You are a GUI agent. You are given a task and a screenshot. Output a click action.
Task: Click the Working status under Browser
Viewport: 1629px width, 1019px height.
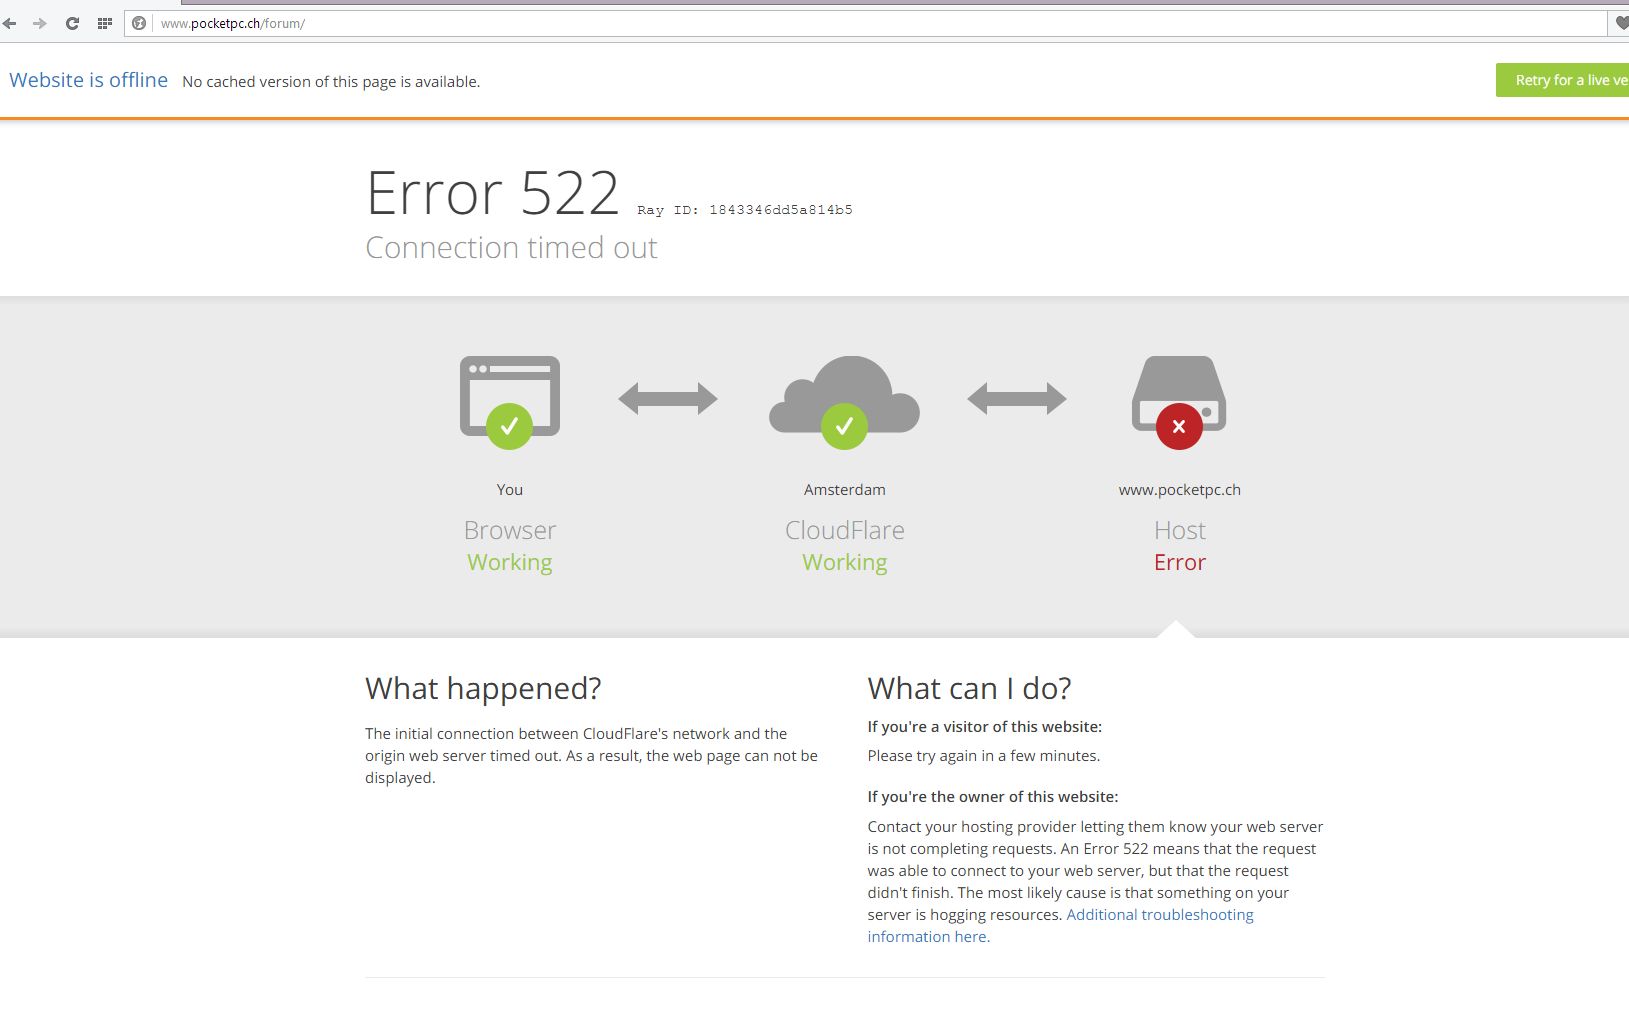tap(510, 562)
